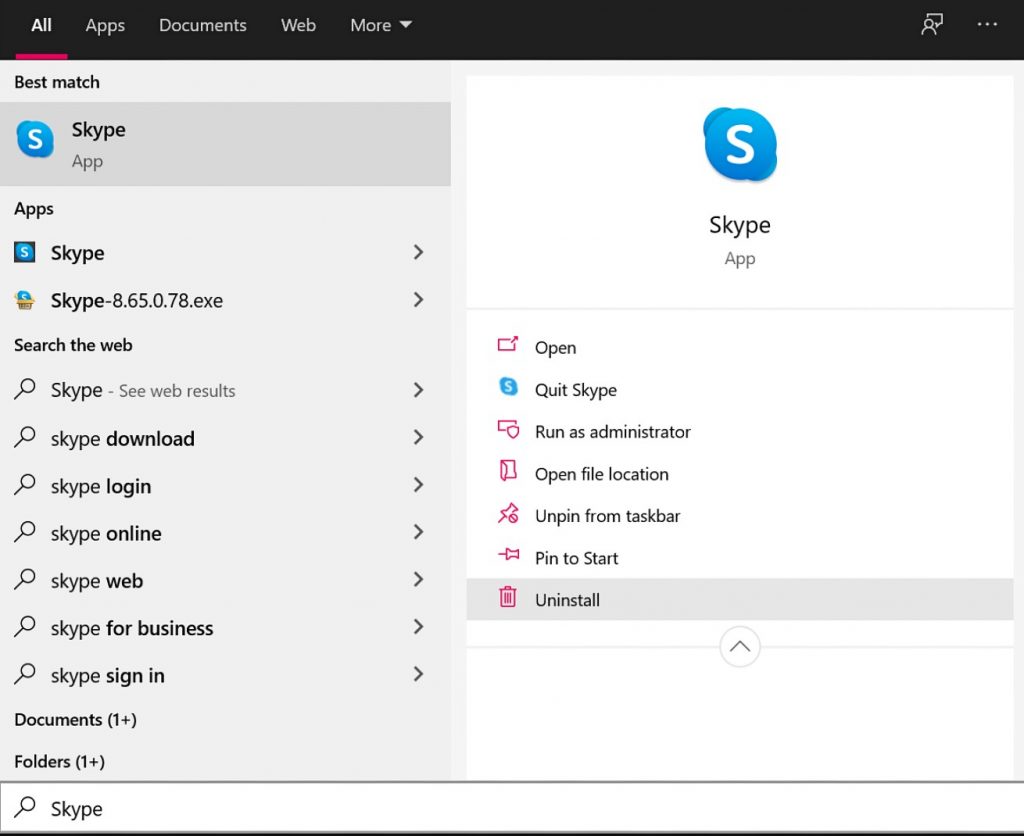This screenshot has width=1024, height=836.
Task: Switch to the Web search tab
Action: 298,25
